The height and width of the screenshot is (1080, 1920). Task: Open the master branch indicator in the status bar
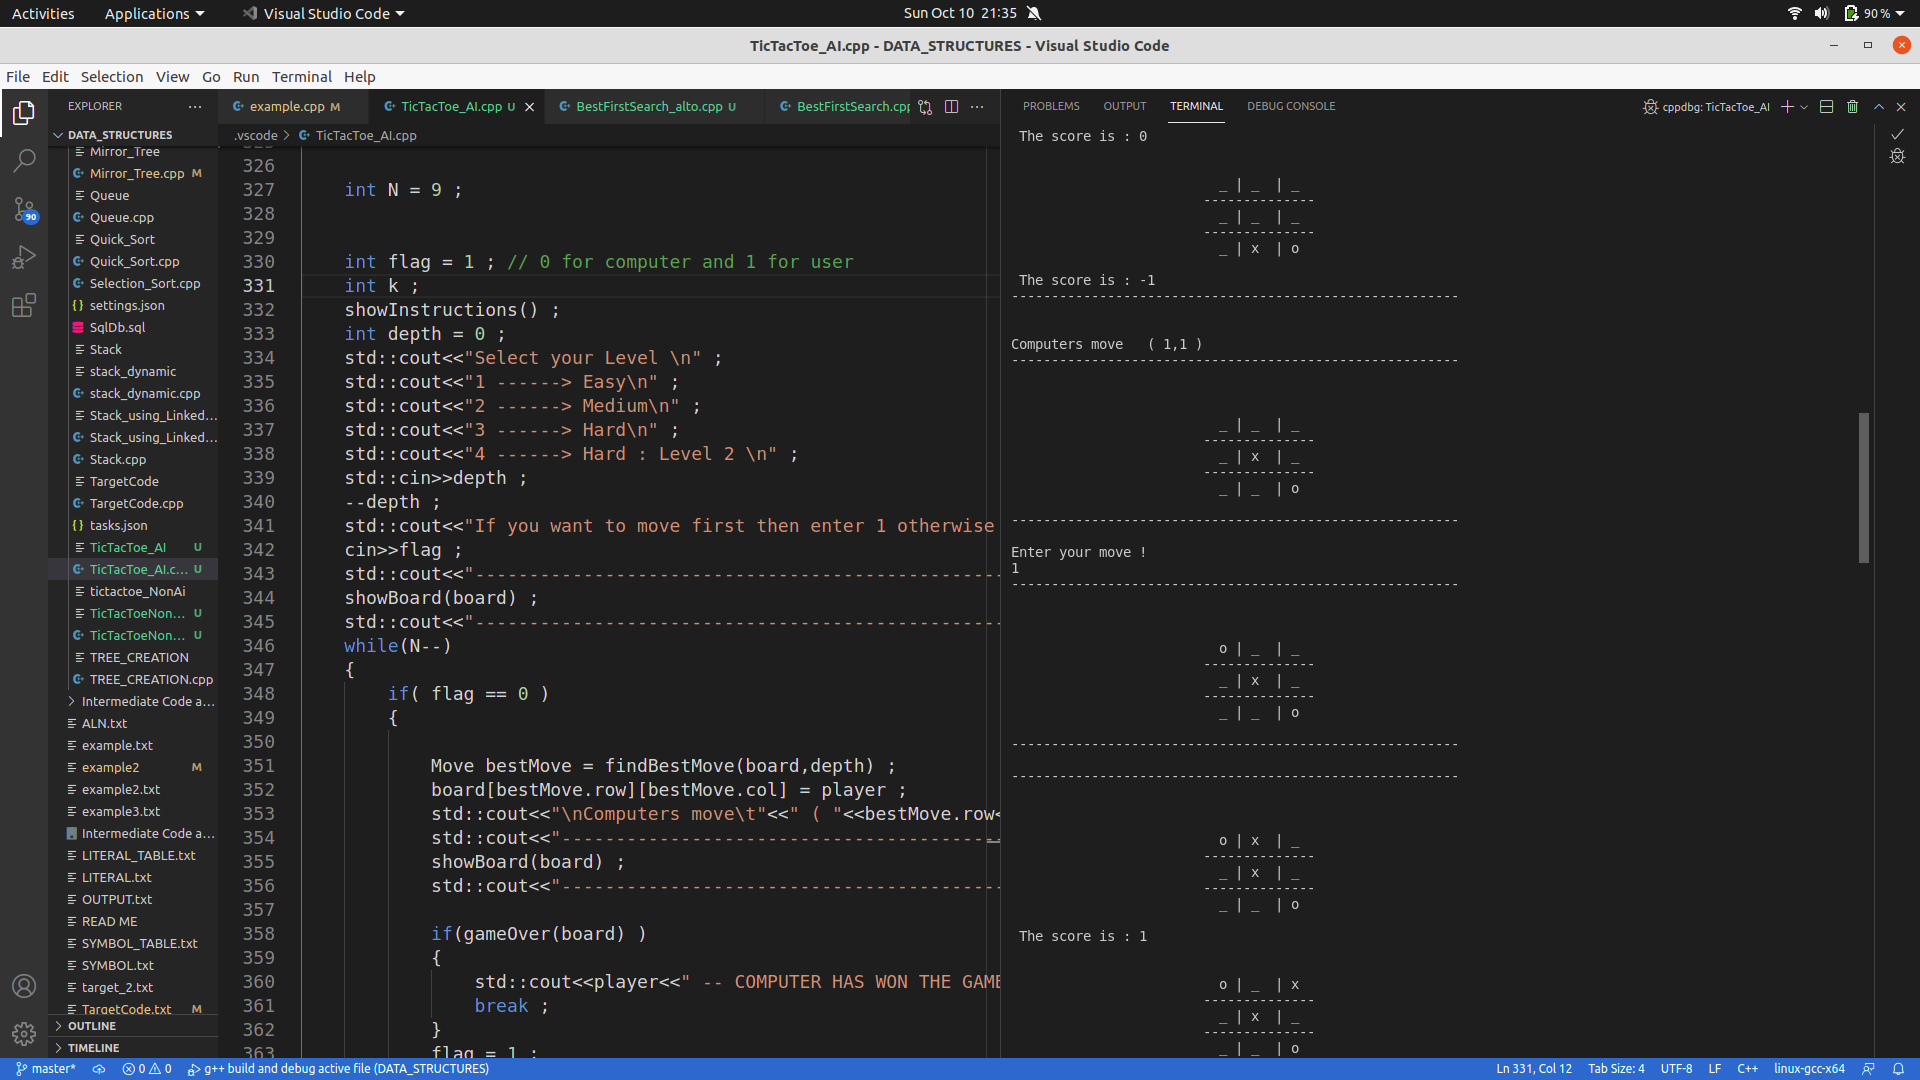[x=46, y=1068]
